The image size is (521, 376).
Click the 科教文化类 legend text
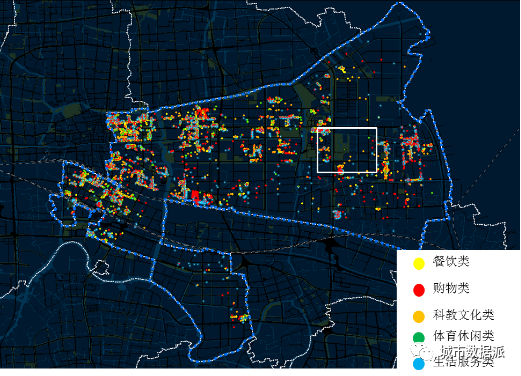coord(463,315)
